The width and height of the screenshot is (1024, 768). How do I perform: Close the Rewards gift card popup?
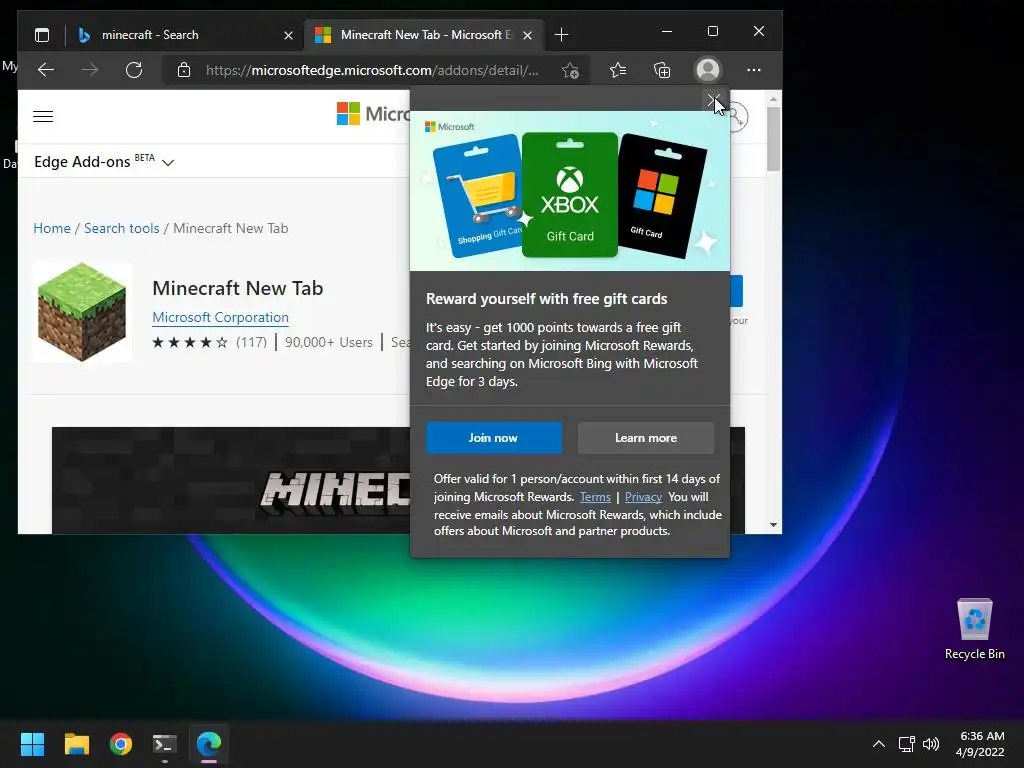[x=713, y=101]
